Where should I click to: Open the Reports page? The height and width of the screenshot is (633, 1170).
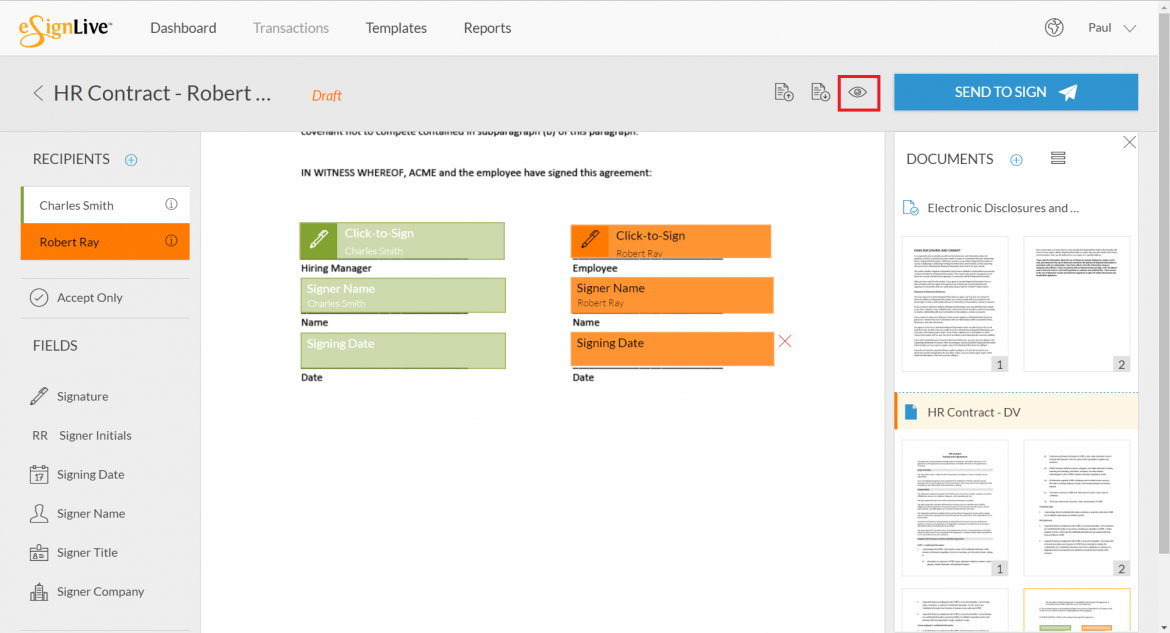487,27
